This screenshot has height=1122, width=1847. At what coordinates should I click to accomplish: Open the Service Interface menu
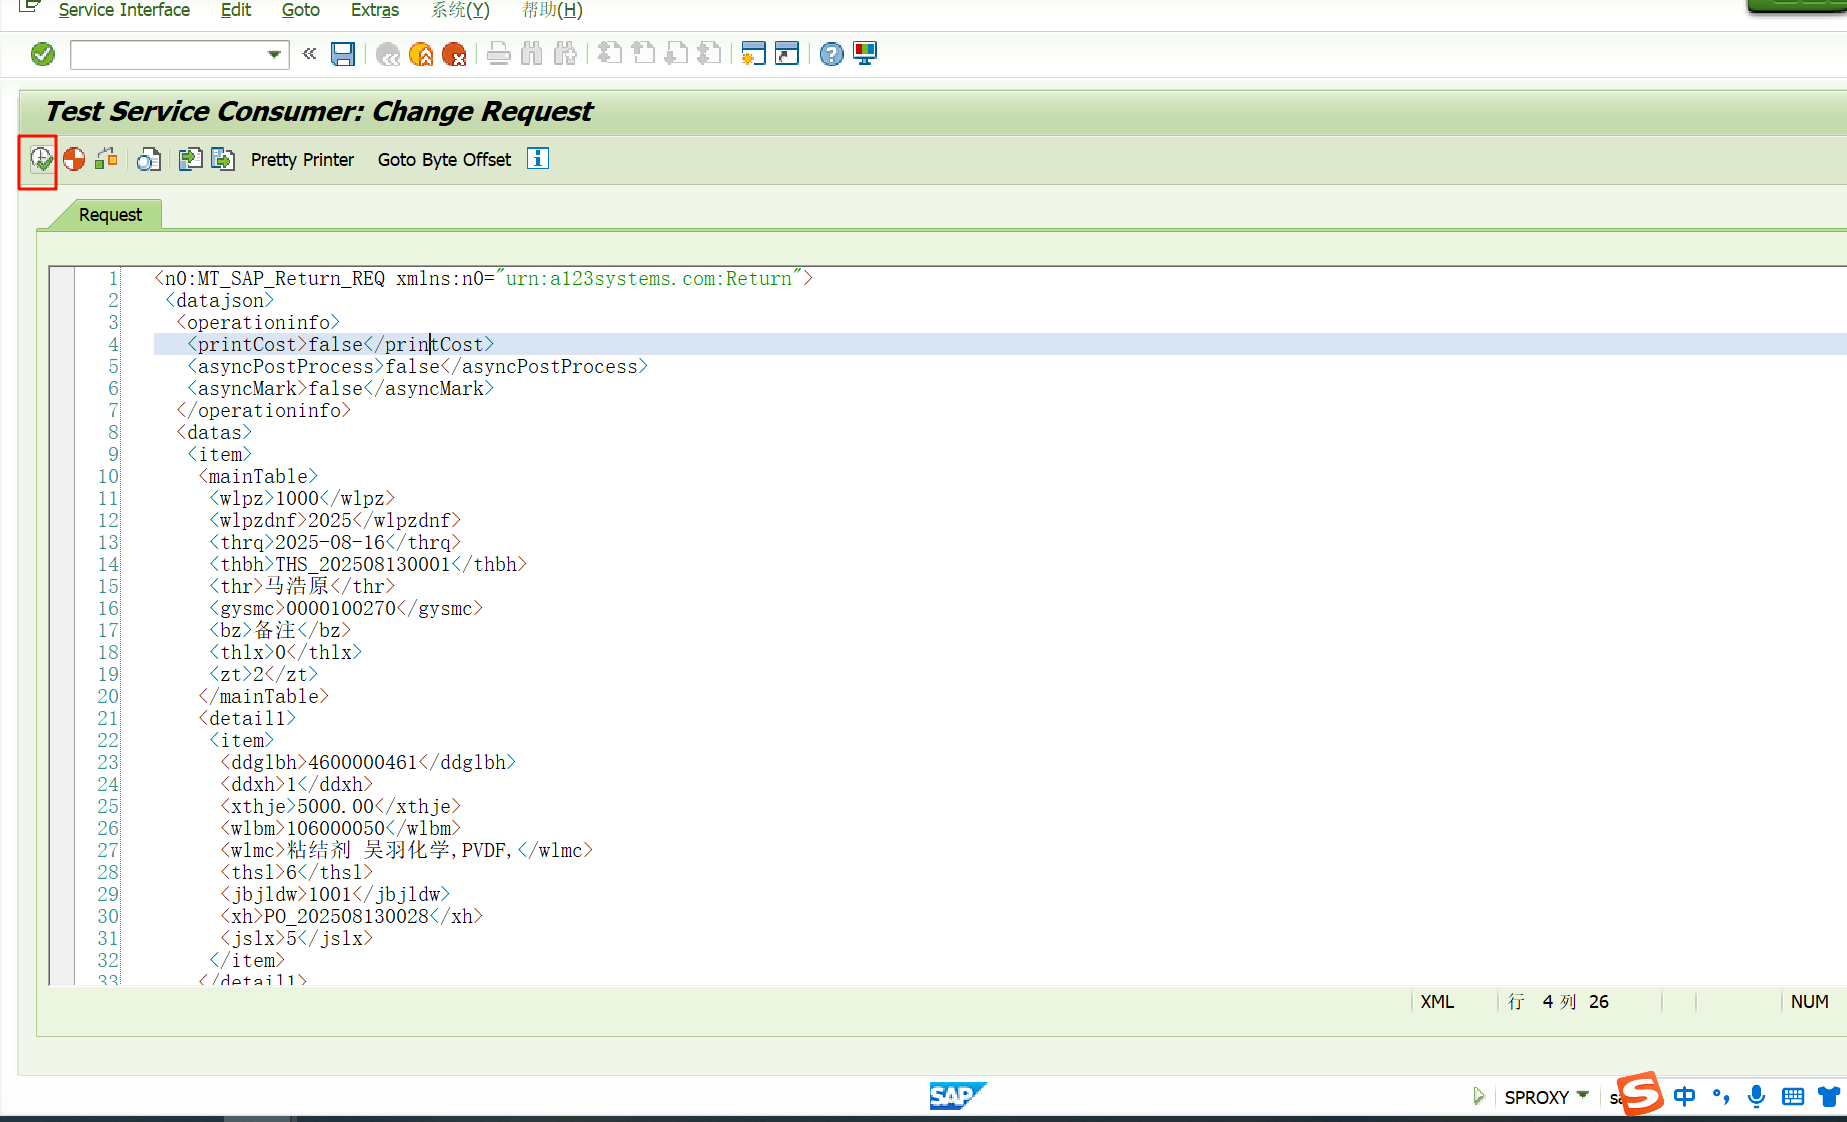coord(124,10)
